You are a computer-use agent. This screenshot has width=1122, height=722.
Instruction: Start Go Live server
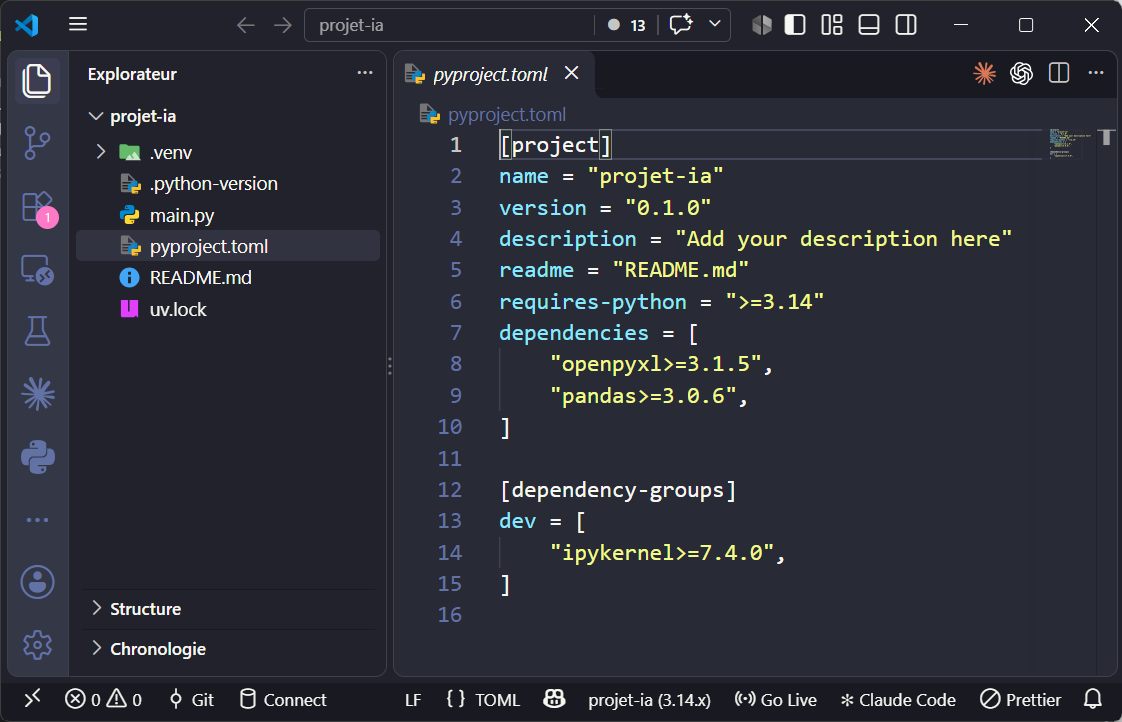coord(776,700)
